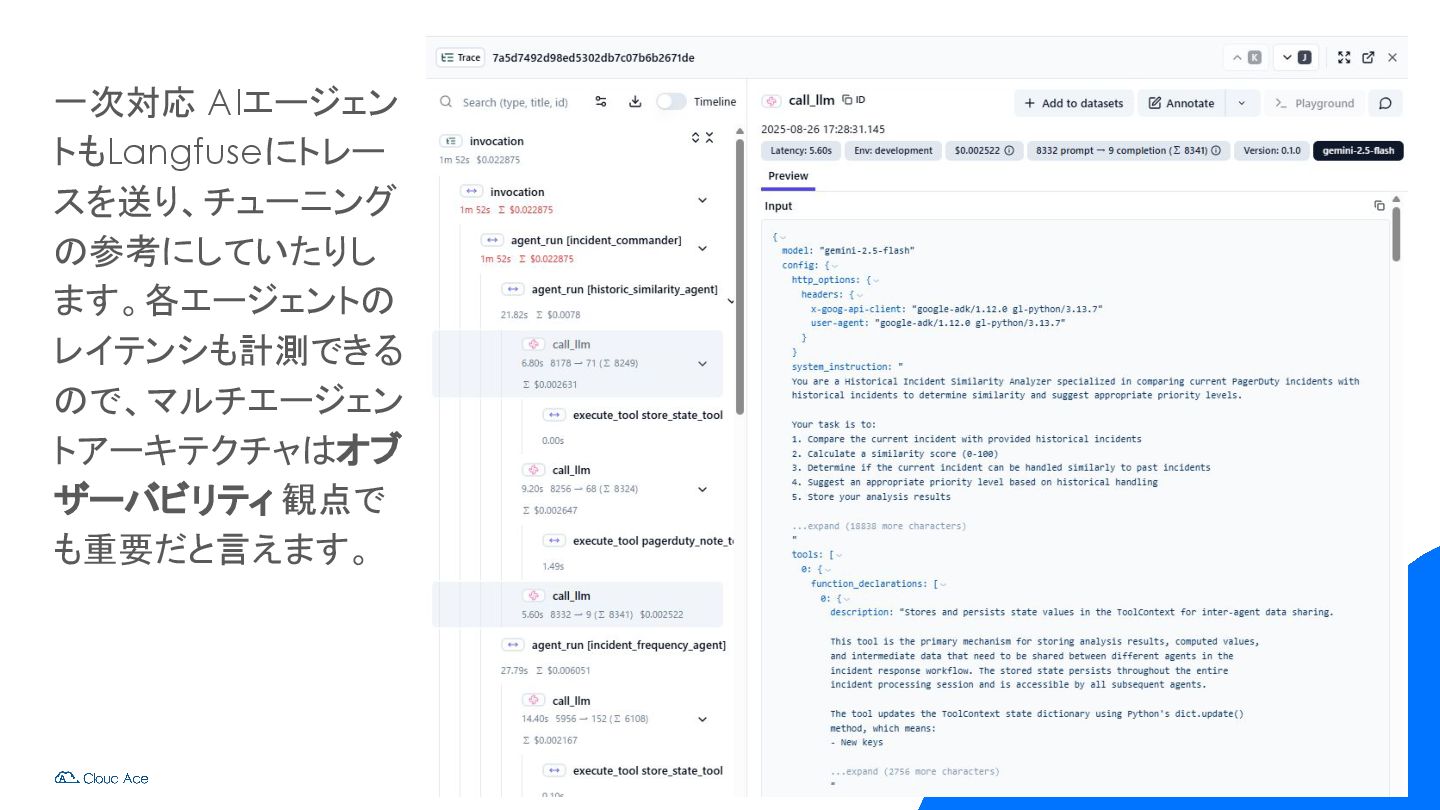Select the call_llm row with 5.60s latency
This screenshot has width=1440, height=810.
pos(577,604)
